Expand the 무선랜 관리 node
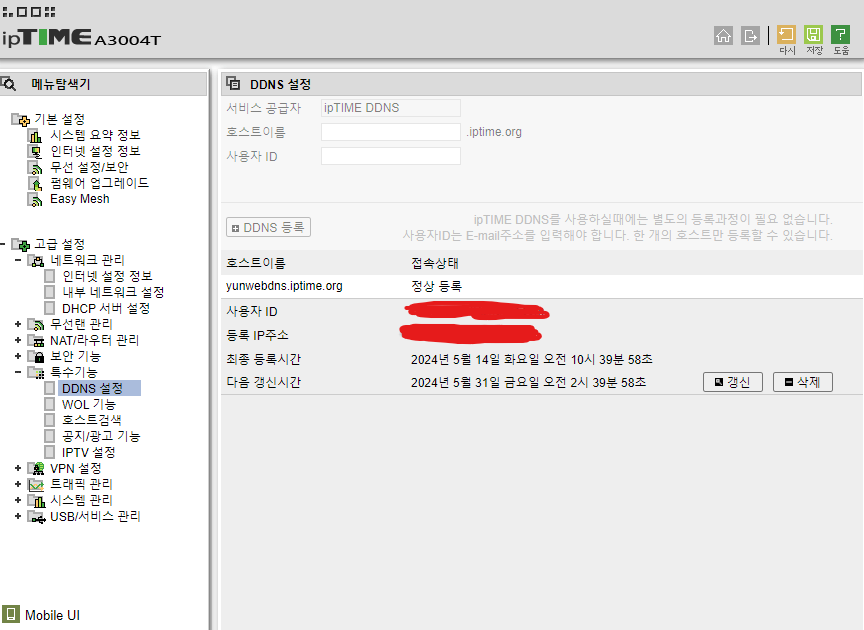This screenshot has width=864, height=630. tap(18, 324)
